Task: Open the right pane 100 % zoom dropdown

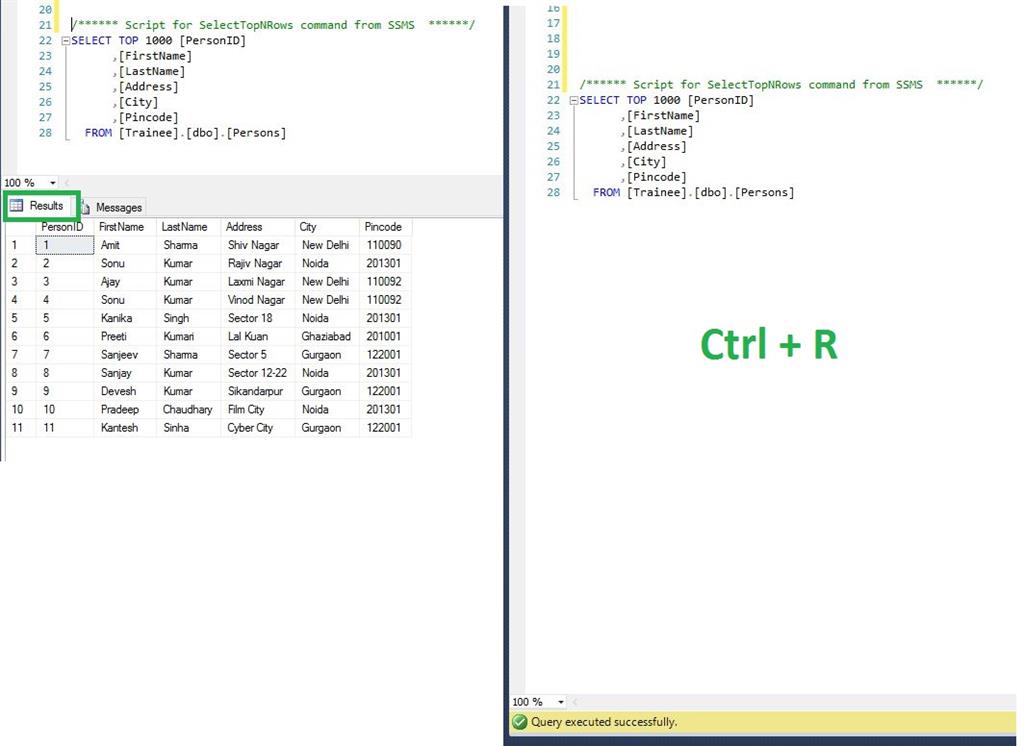Action: (x=561, y=702)
